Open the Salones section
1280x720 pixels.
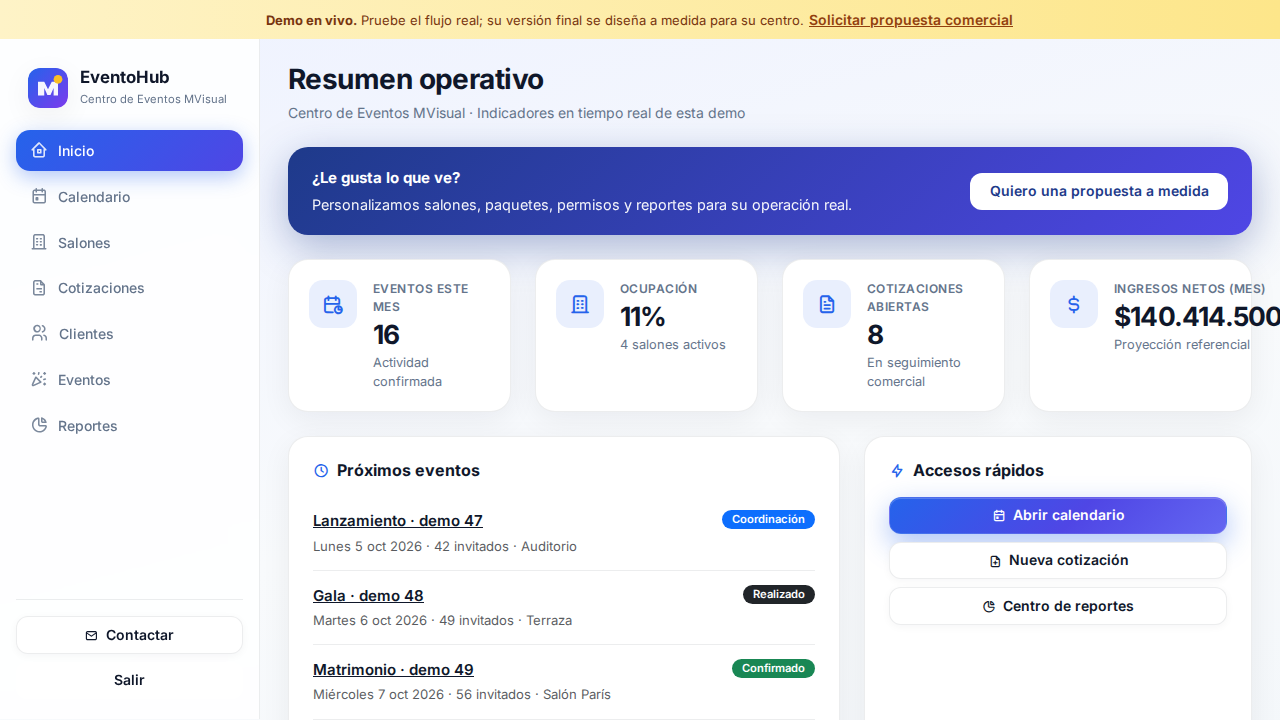129,242
